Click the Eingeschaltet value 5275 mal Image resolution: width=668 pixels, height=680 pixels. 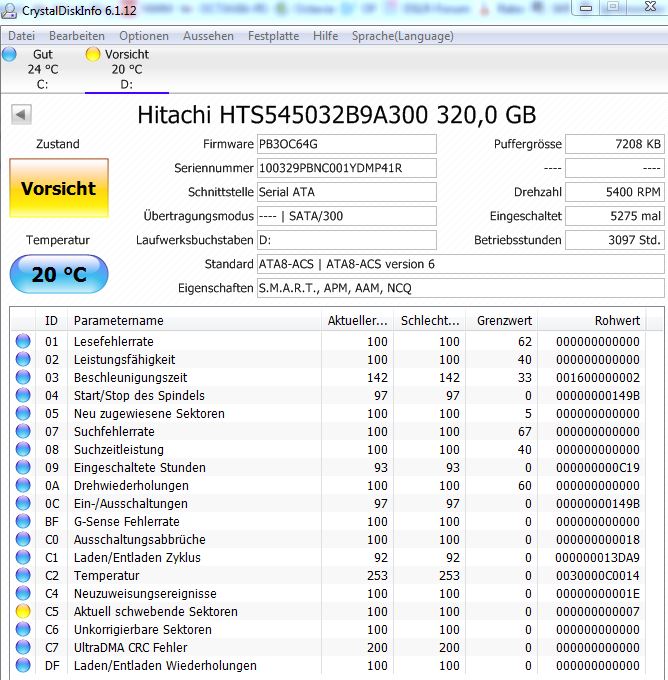(x=615, y=216)
